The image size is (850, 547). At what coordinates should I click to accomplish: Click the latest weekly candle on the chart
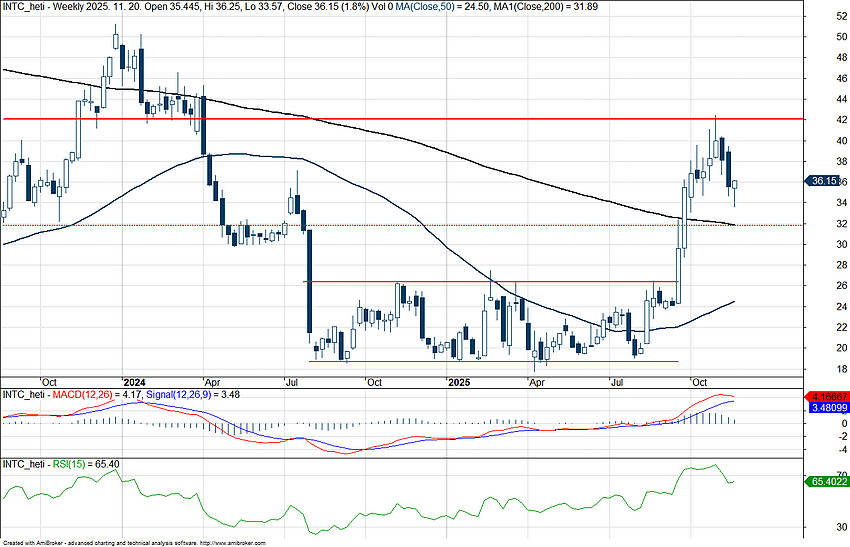(735, 185)
